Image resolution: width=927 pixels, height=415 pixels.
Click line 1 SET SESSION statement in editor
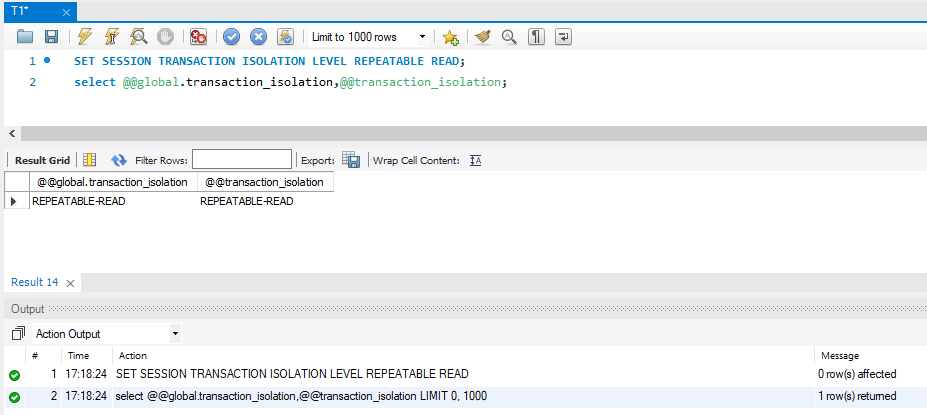coord(270,61)
